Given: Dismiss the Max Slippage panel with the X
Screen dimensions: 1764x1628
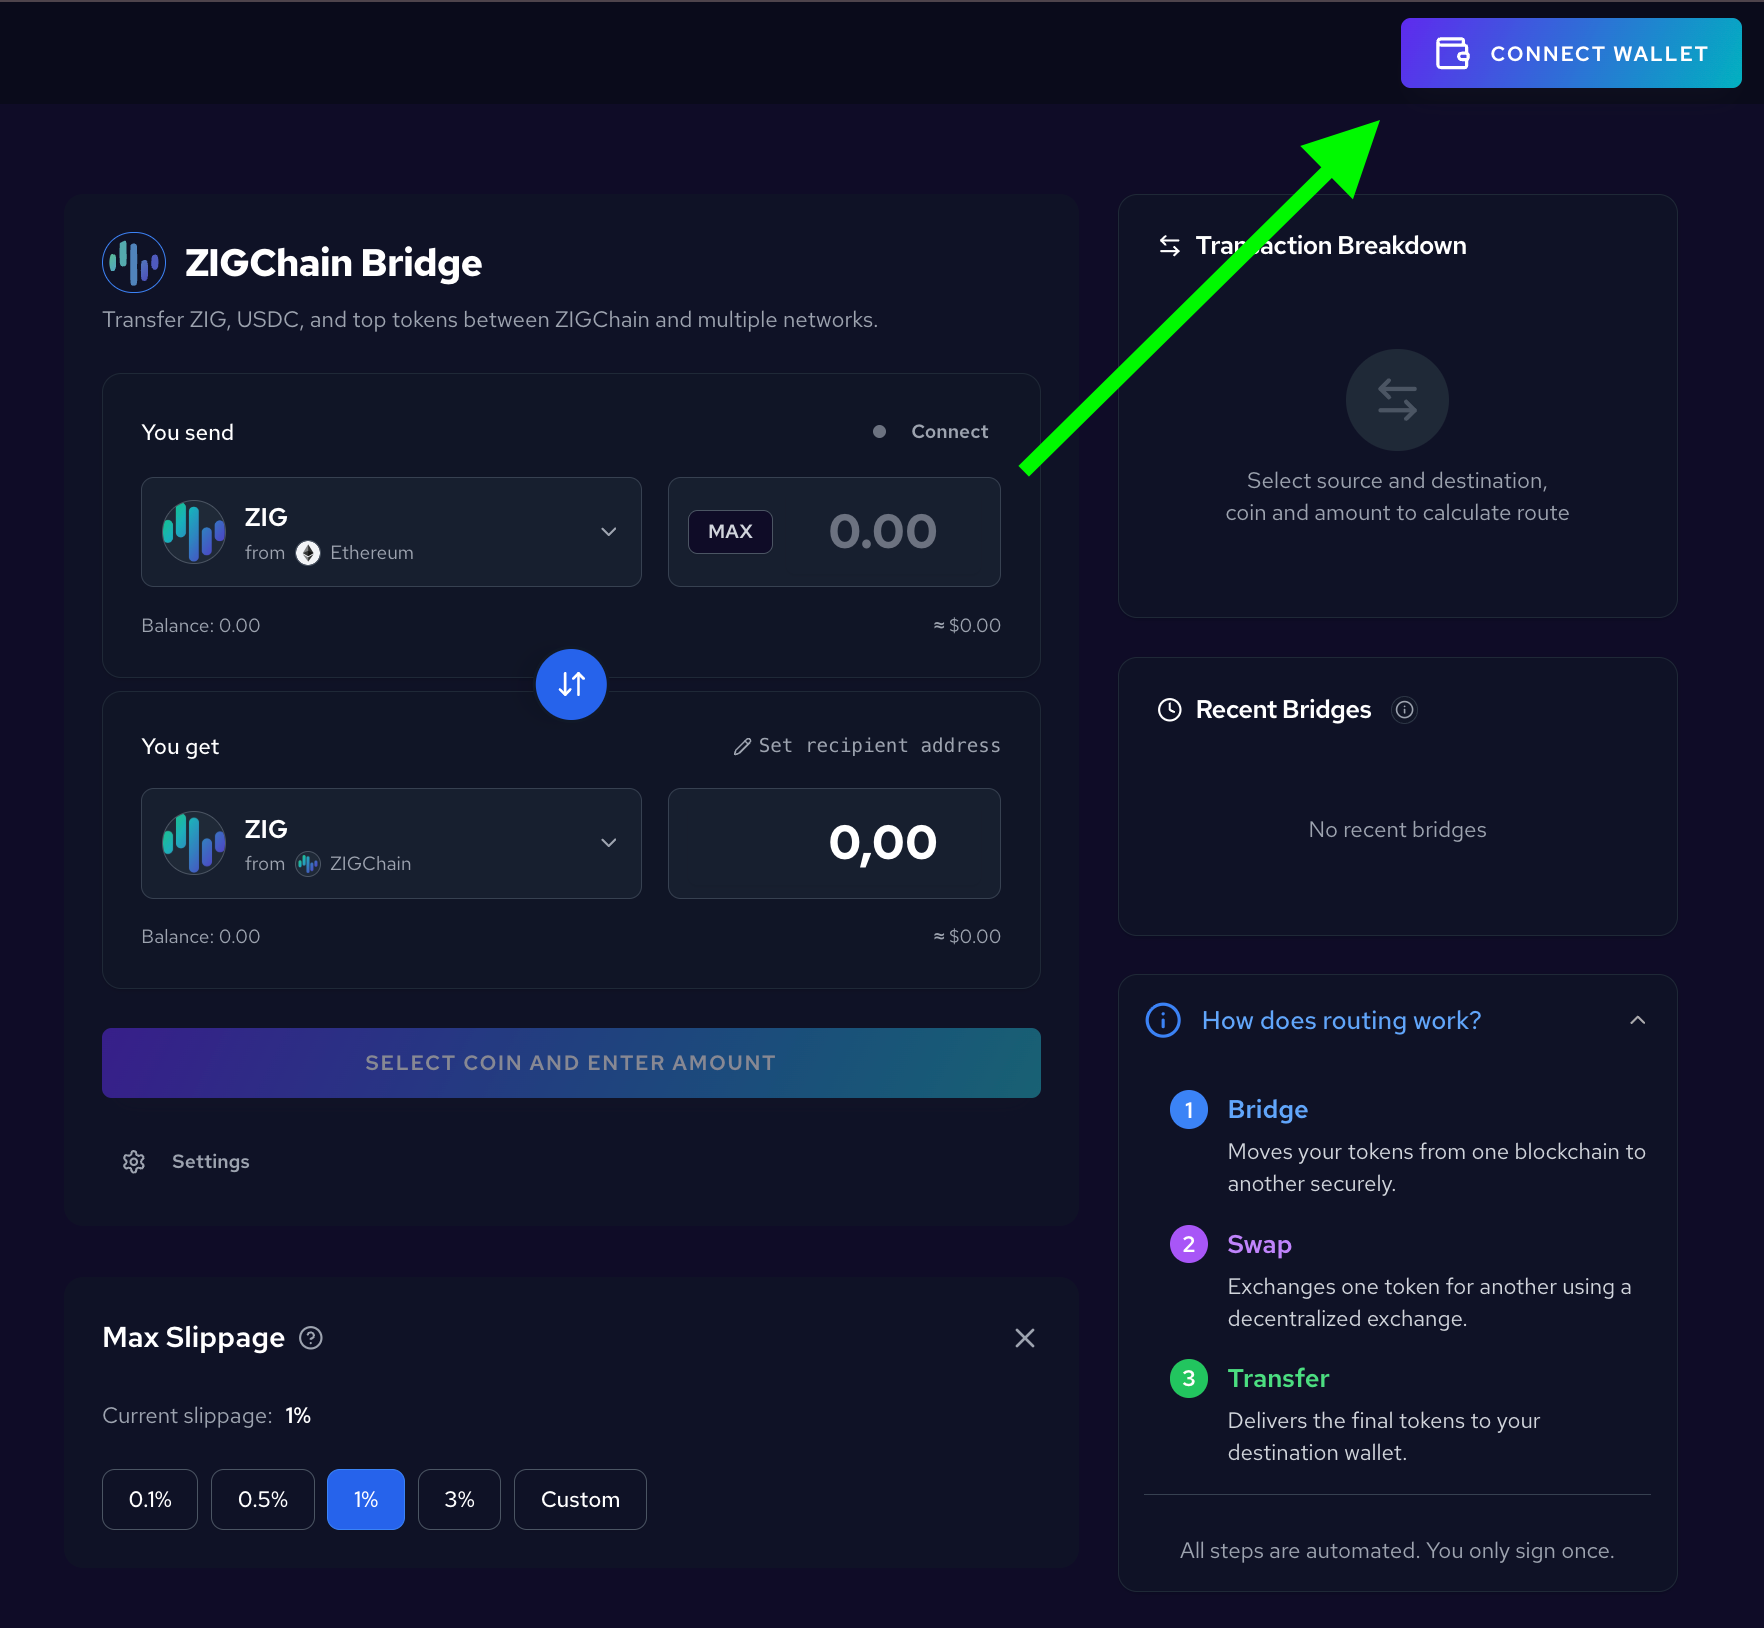Looking at the screenshot, I should (1024, 1338).
